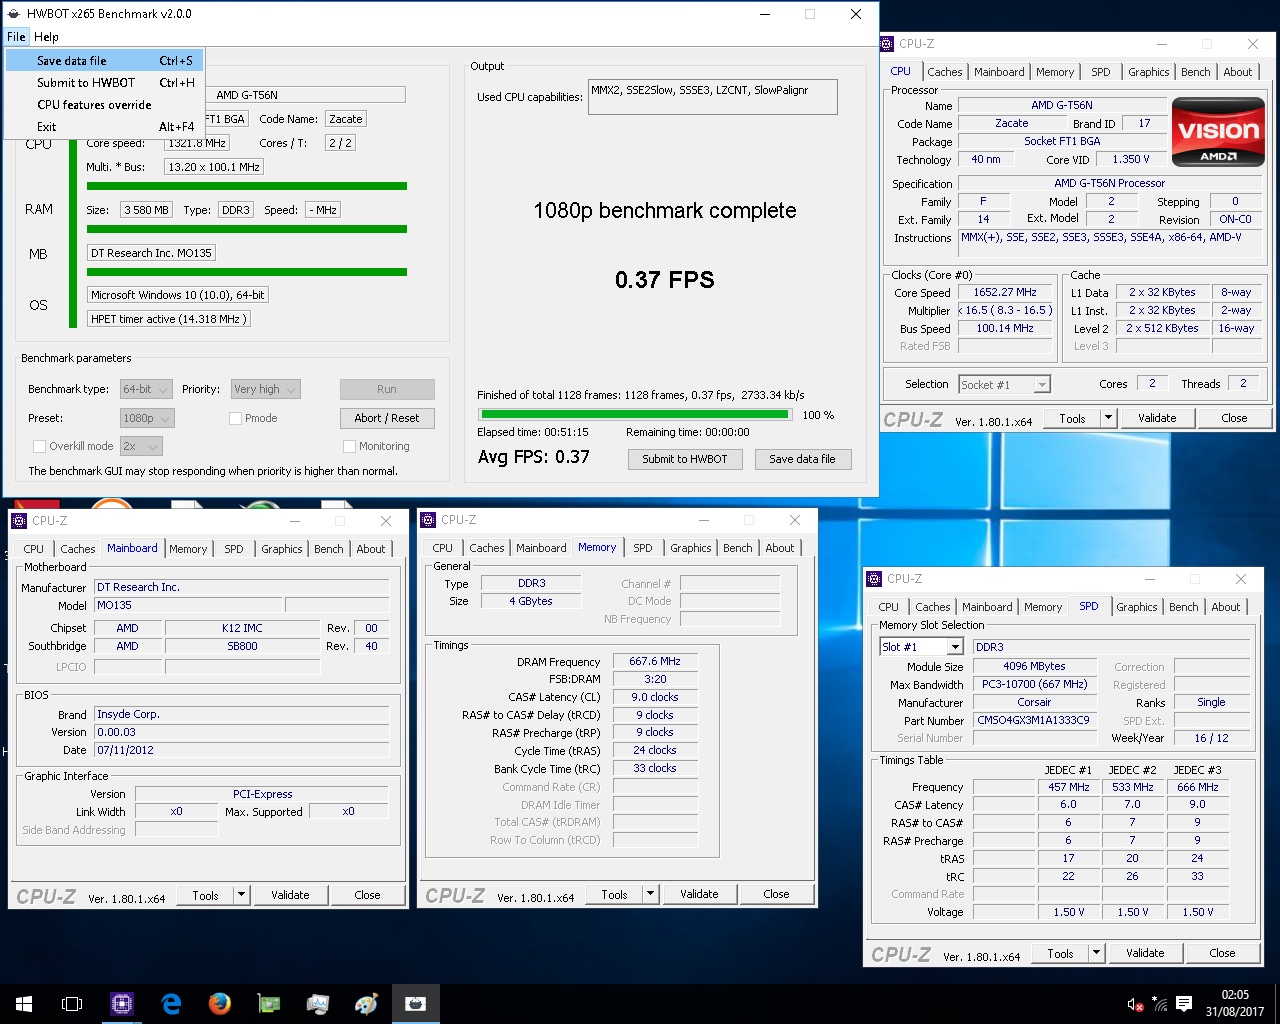This screenshot has width=1280, height=1024.
Task: Choose Exit from the File menu
Action: [x=105, y=127]
